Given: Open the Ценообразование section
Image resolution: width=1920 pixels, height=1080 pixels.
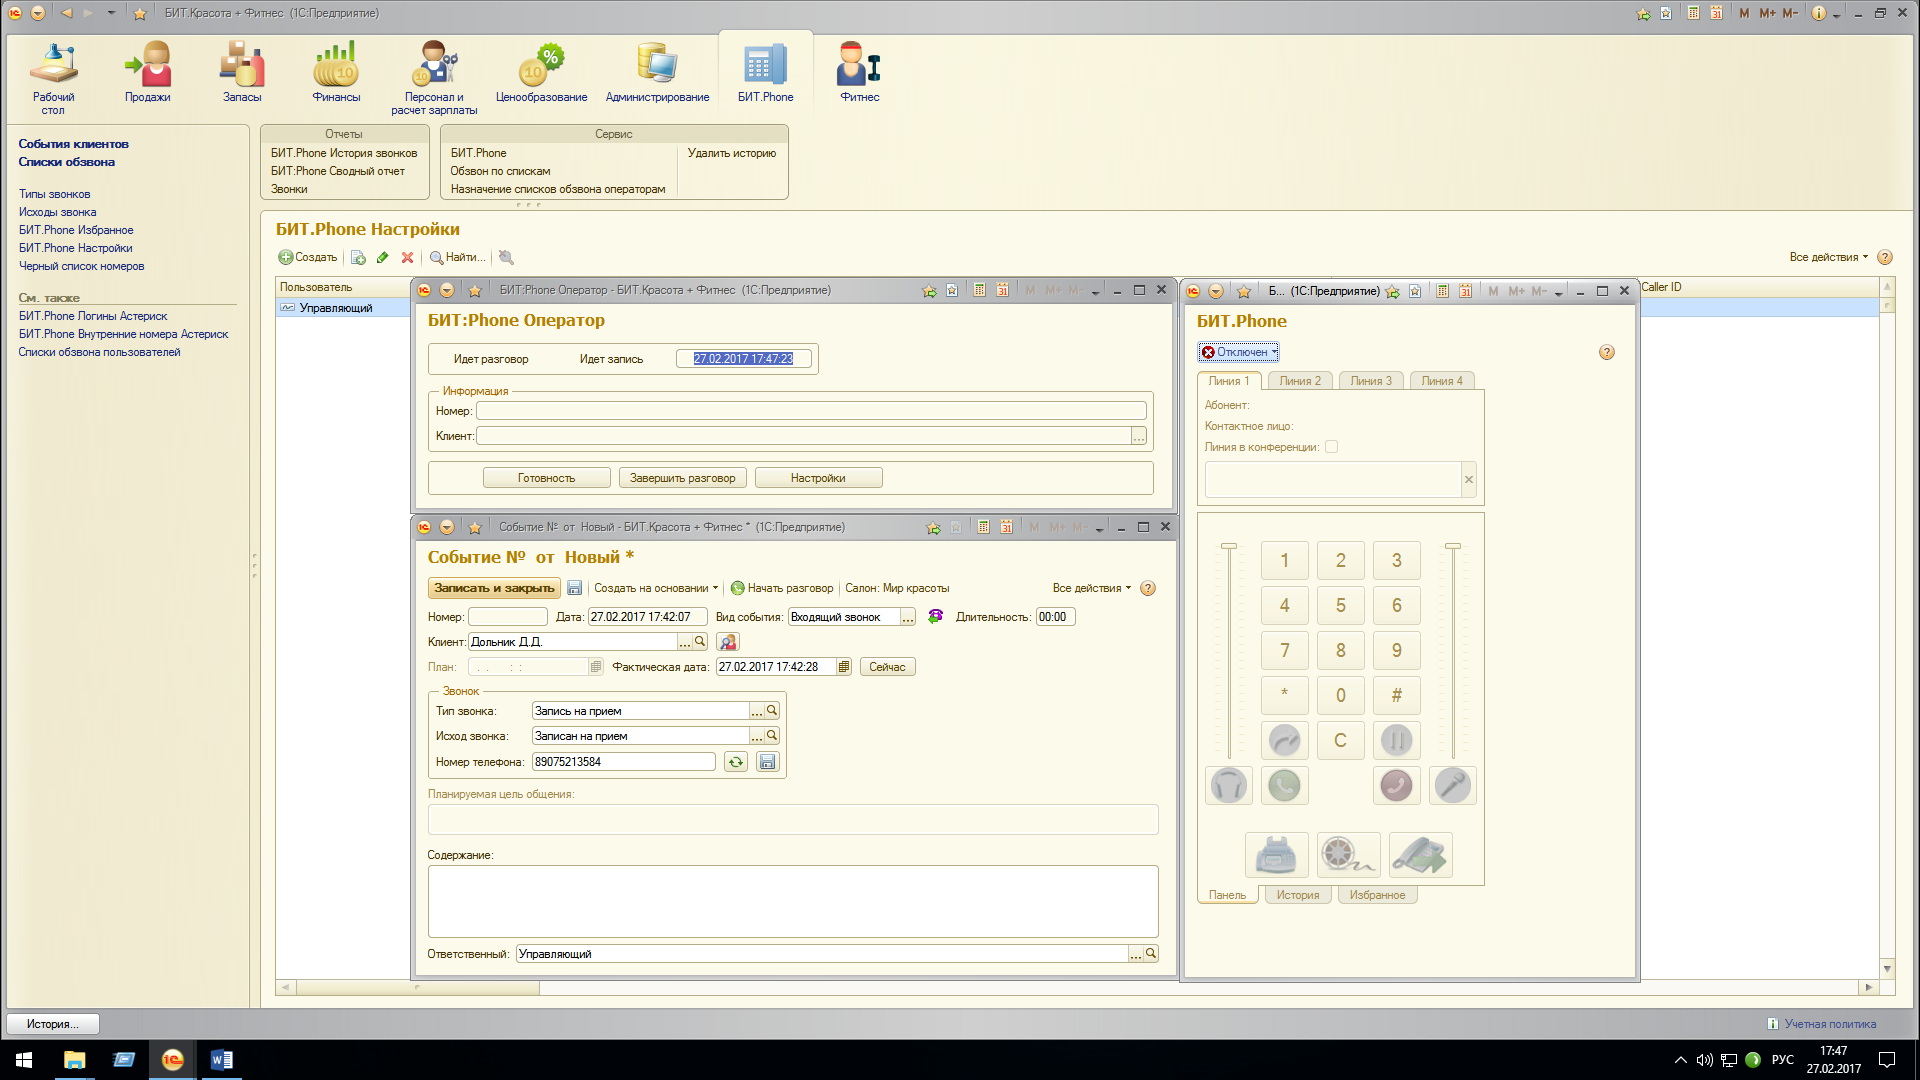Looking at the screenshot, I should pyautogui.click(x=541, y=72).
